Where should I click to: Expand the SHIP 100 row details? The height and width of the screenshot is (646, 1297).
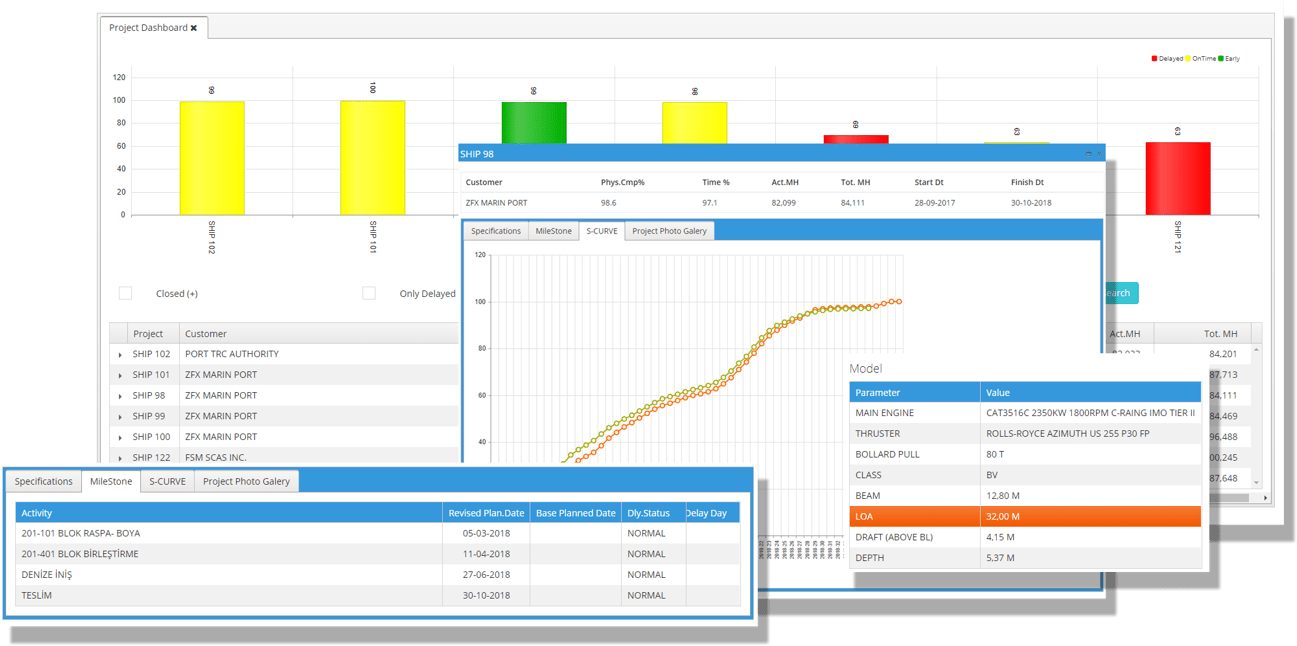(x=120, y=437)
